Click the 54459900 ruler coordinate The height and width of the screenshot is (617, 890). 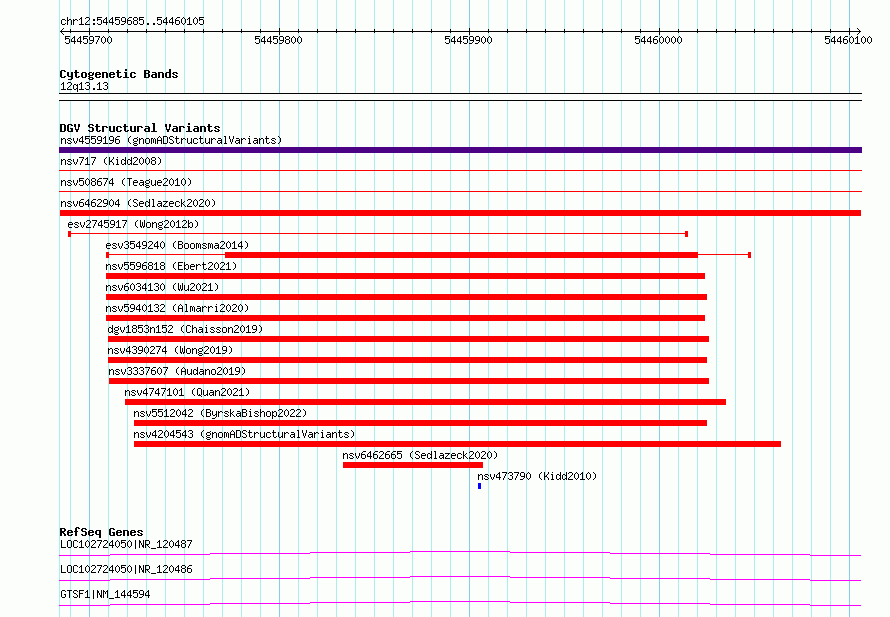(468, 40)
